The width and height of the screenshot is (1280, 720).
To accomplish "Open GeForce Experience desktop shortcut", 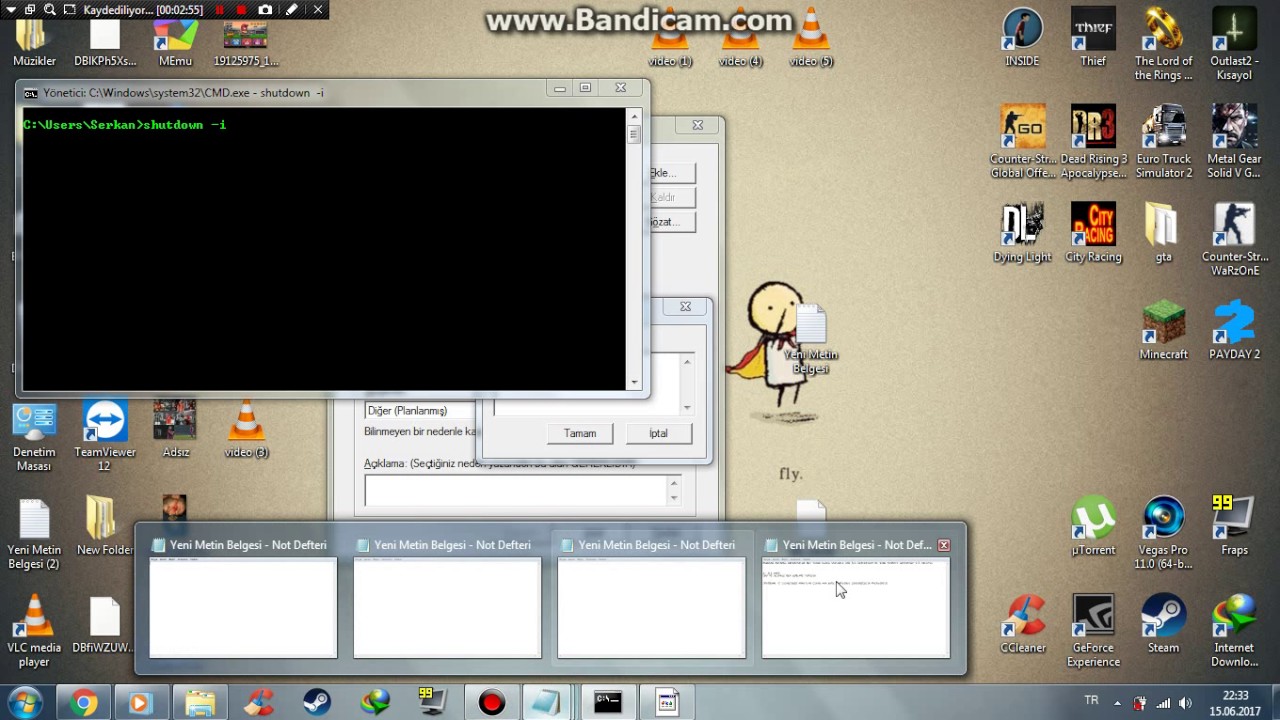I will point(1093,631).
